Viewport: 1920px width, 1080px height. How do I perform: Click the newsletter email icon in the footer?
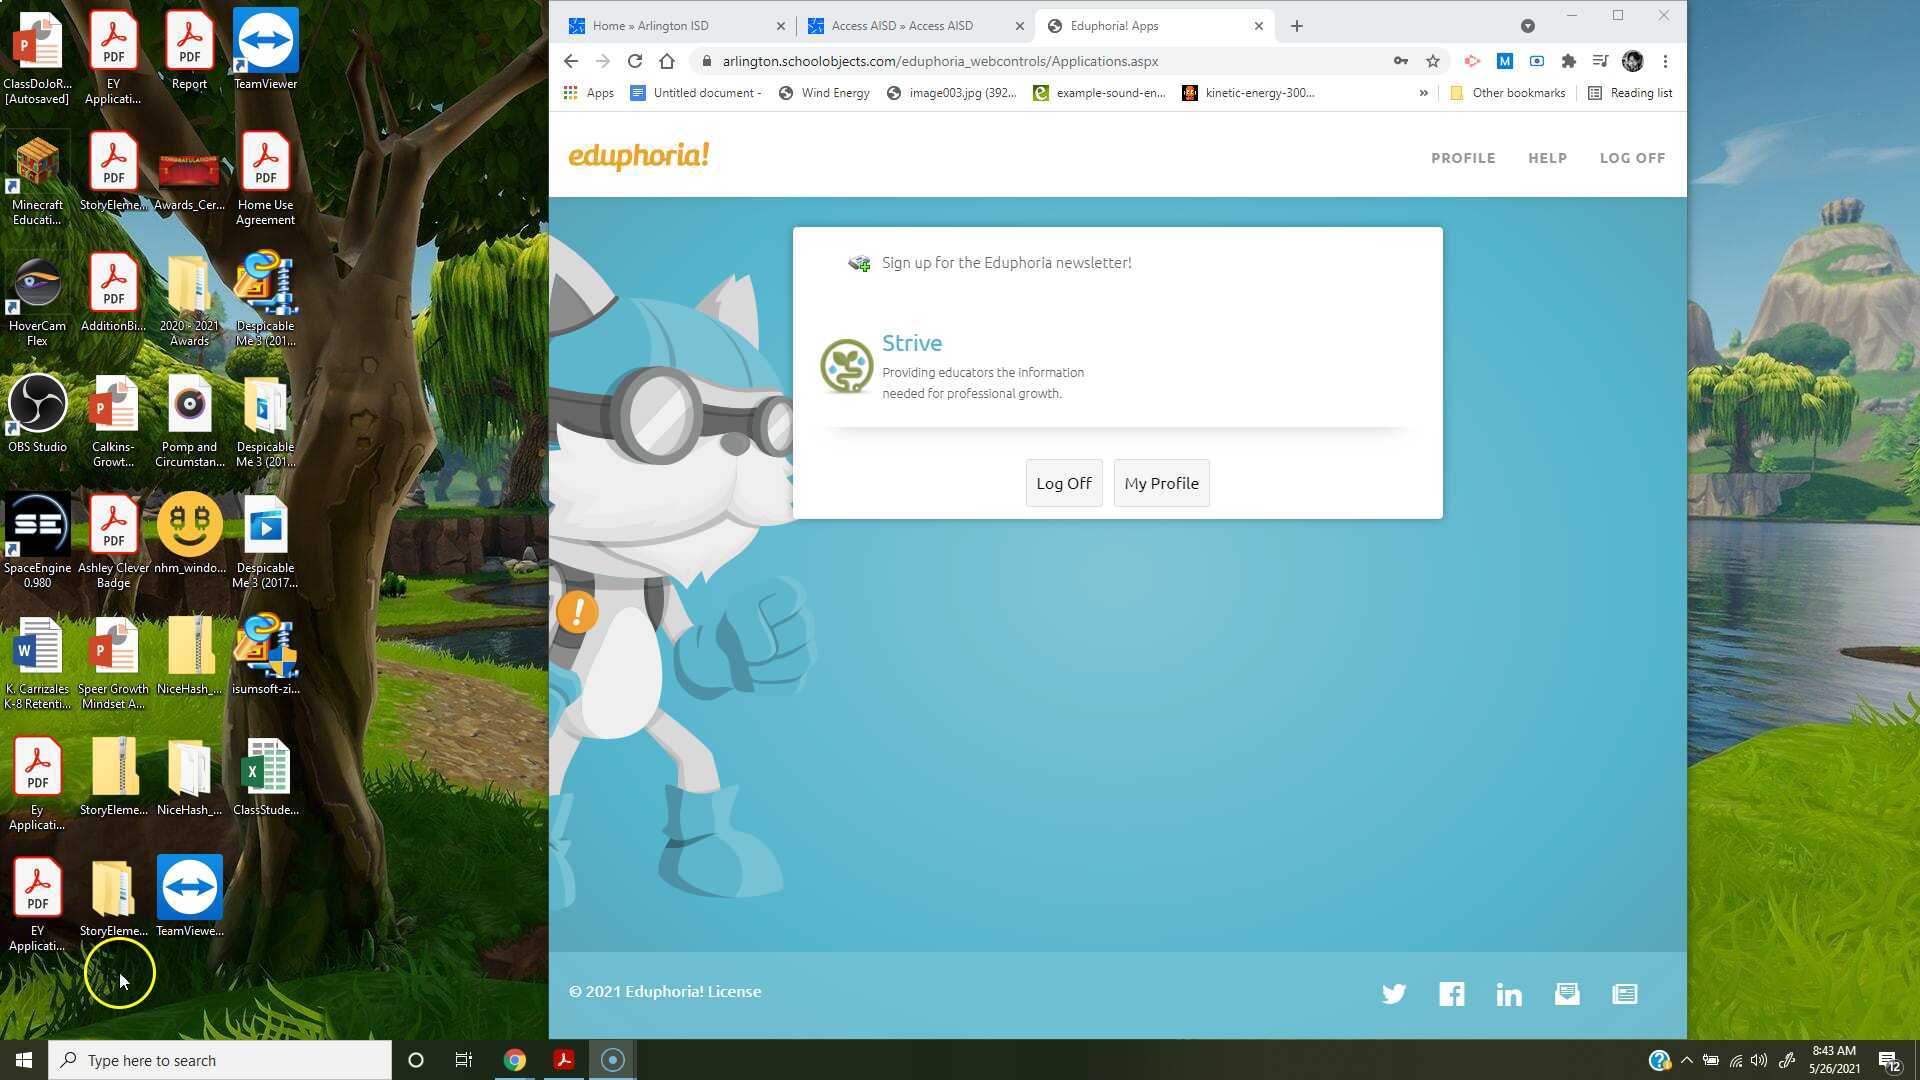point(1566,993)
